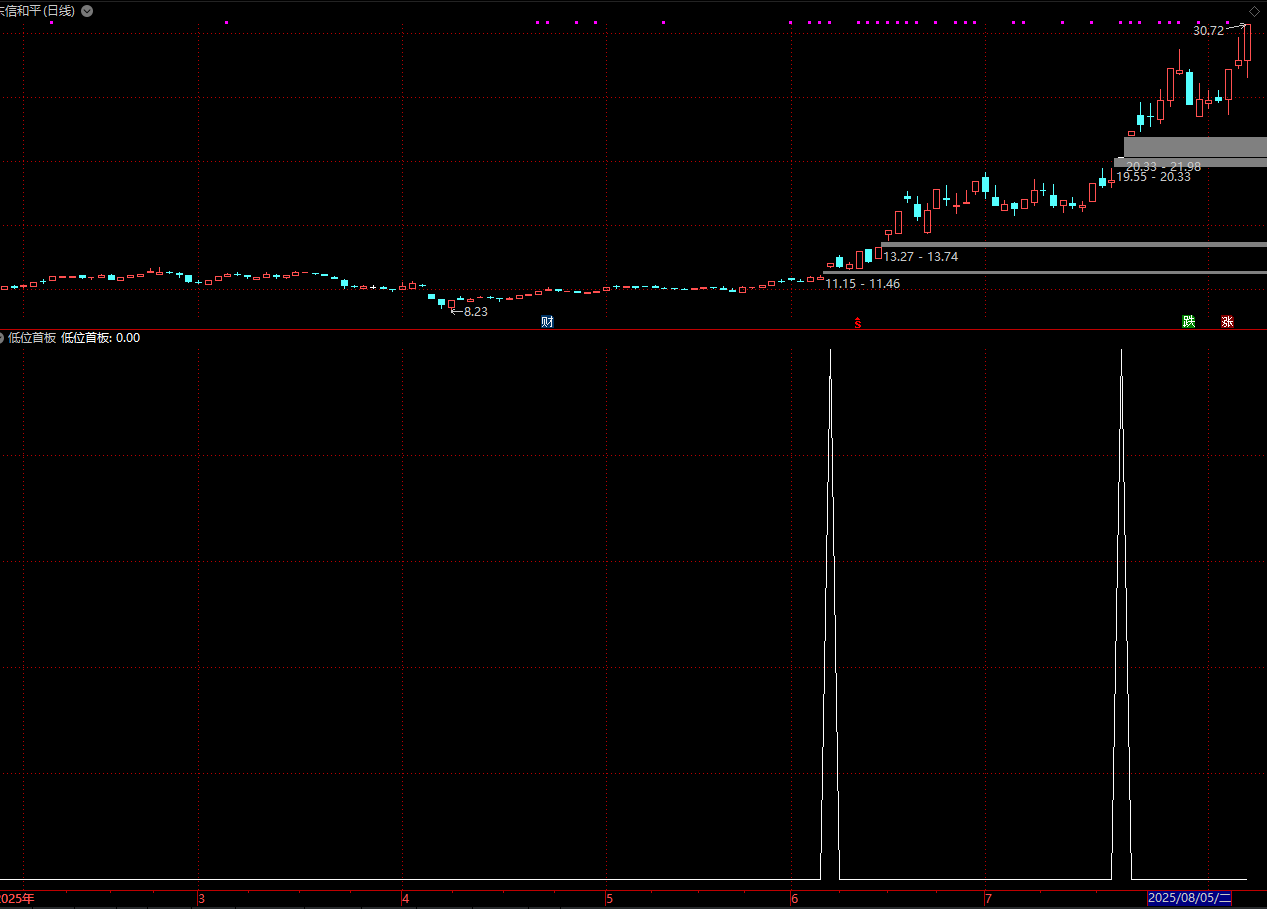Screen dimensions: 1267x909
Task: Click the diamond icon at top-right corner
Action: point(1254,10)
